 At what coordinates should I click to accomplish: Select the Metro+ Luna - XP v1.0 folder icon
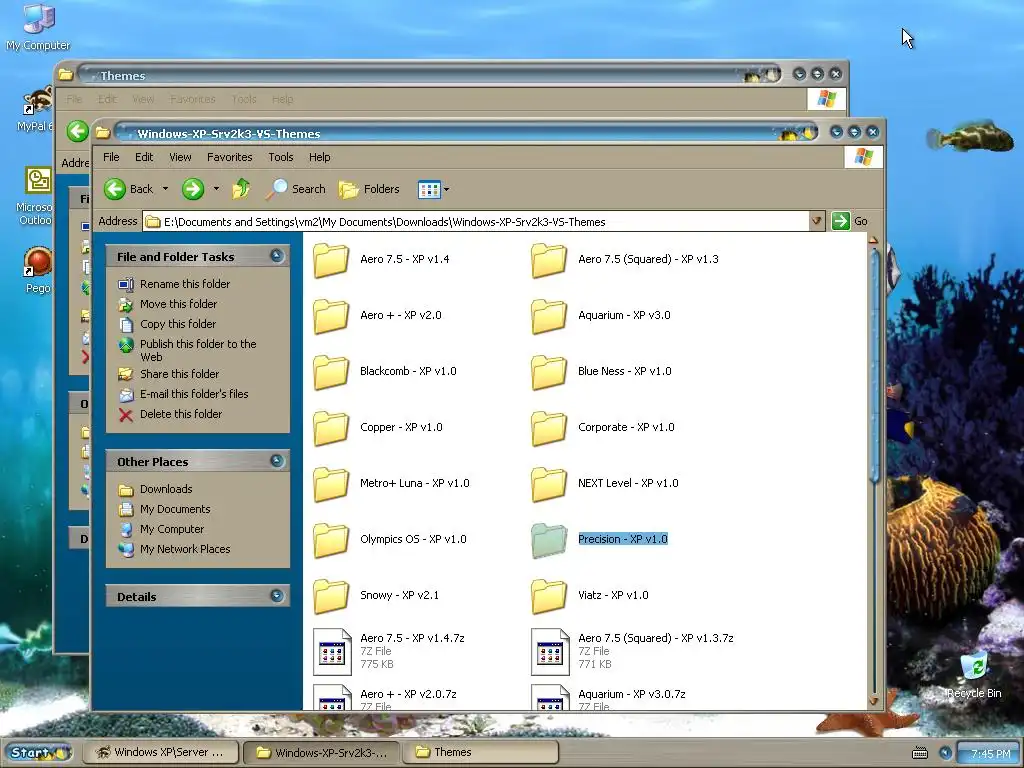[331, 485]
